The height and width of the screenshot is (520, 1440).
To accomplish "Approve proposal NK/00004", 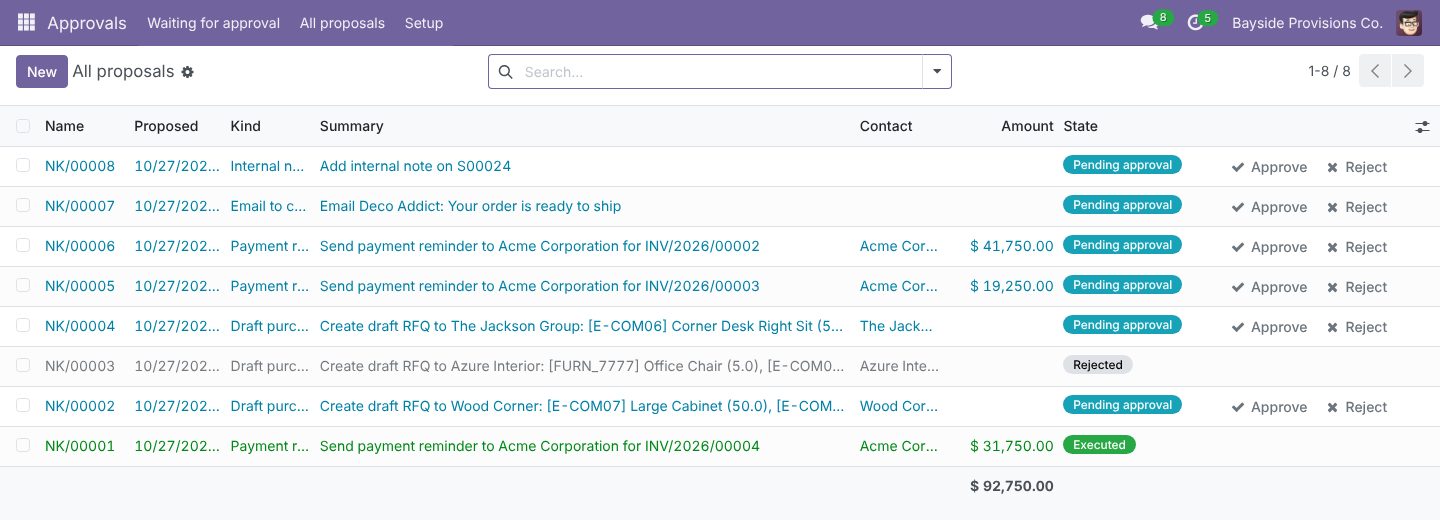I will [1269, 327].
